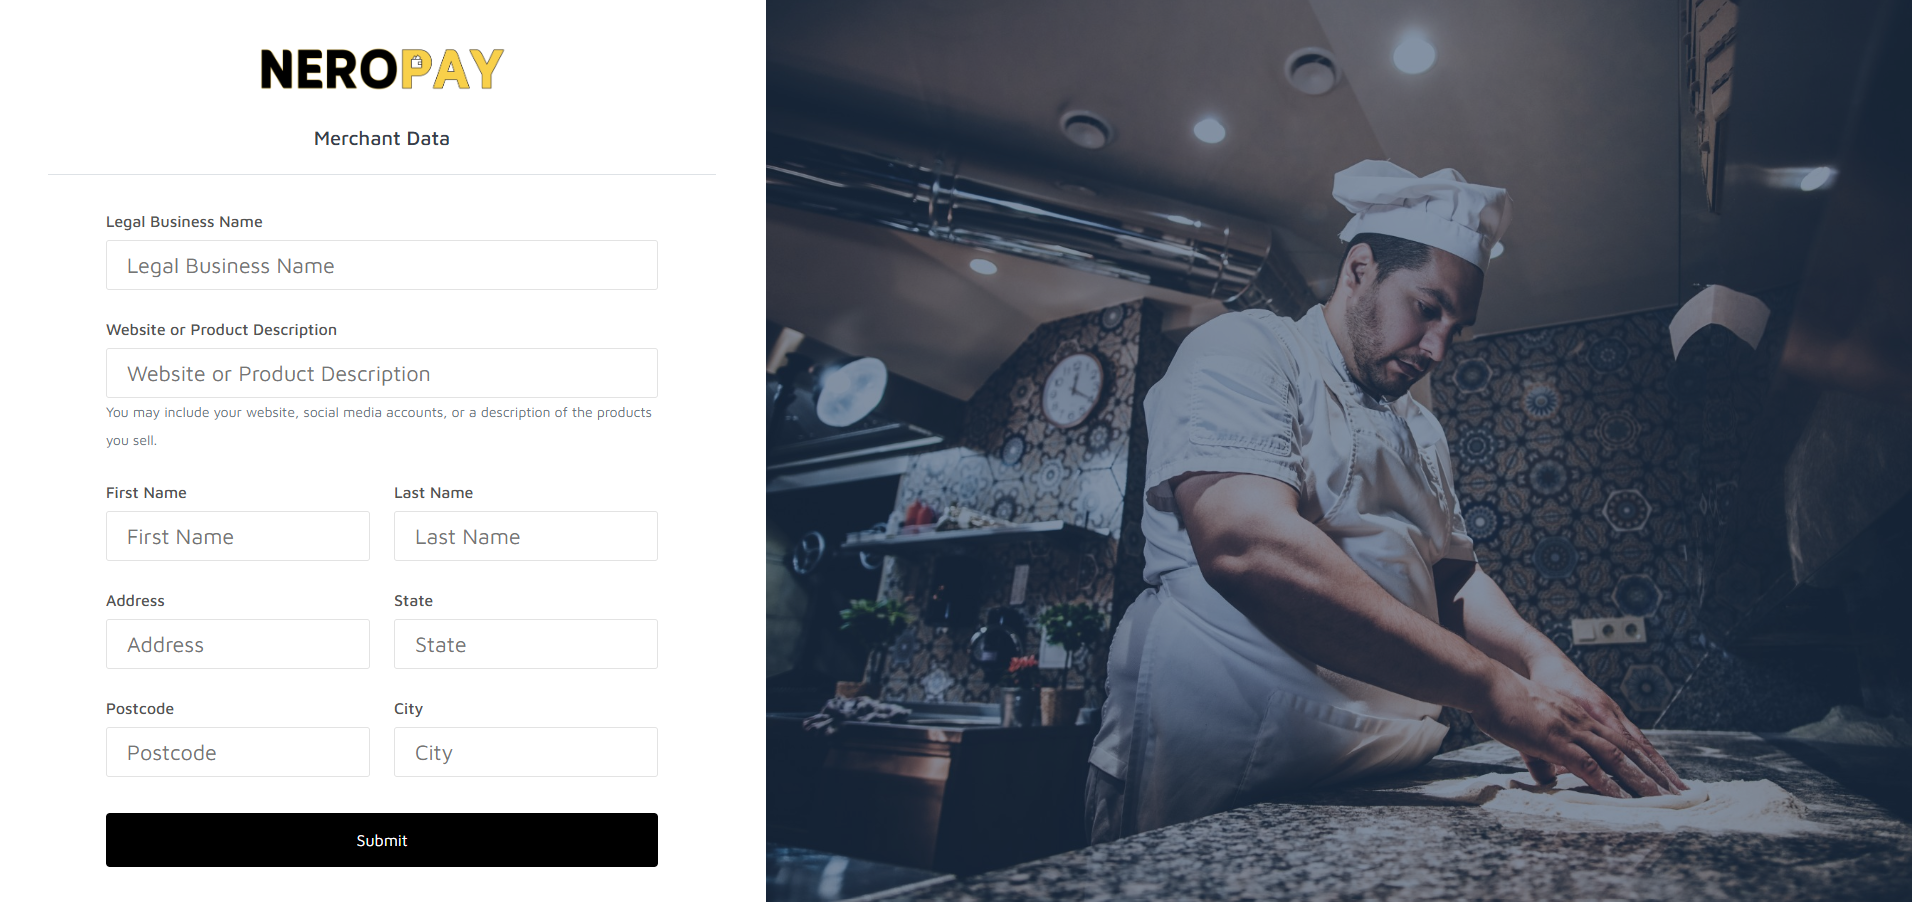Click the lock icon inside the logo
This screenshot has width=1912, height=902.
point(416,63)
